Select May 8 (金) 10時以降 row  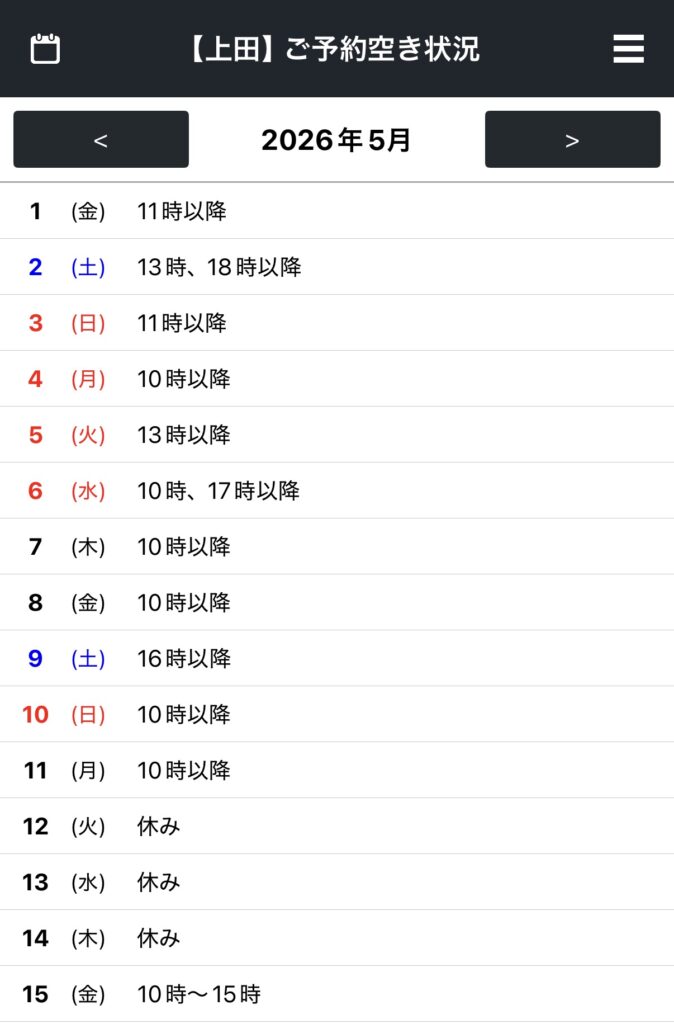click(337, 603)
